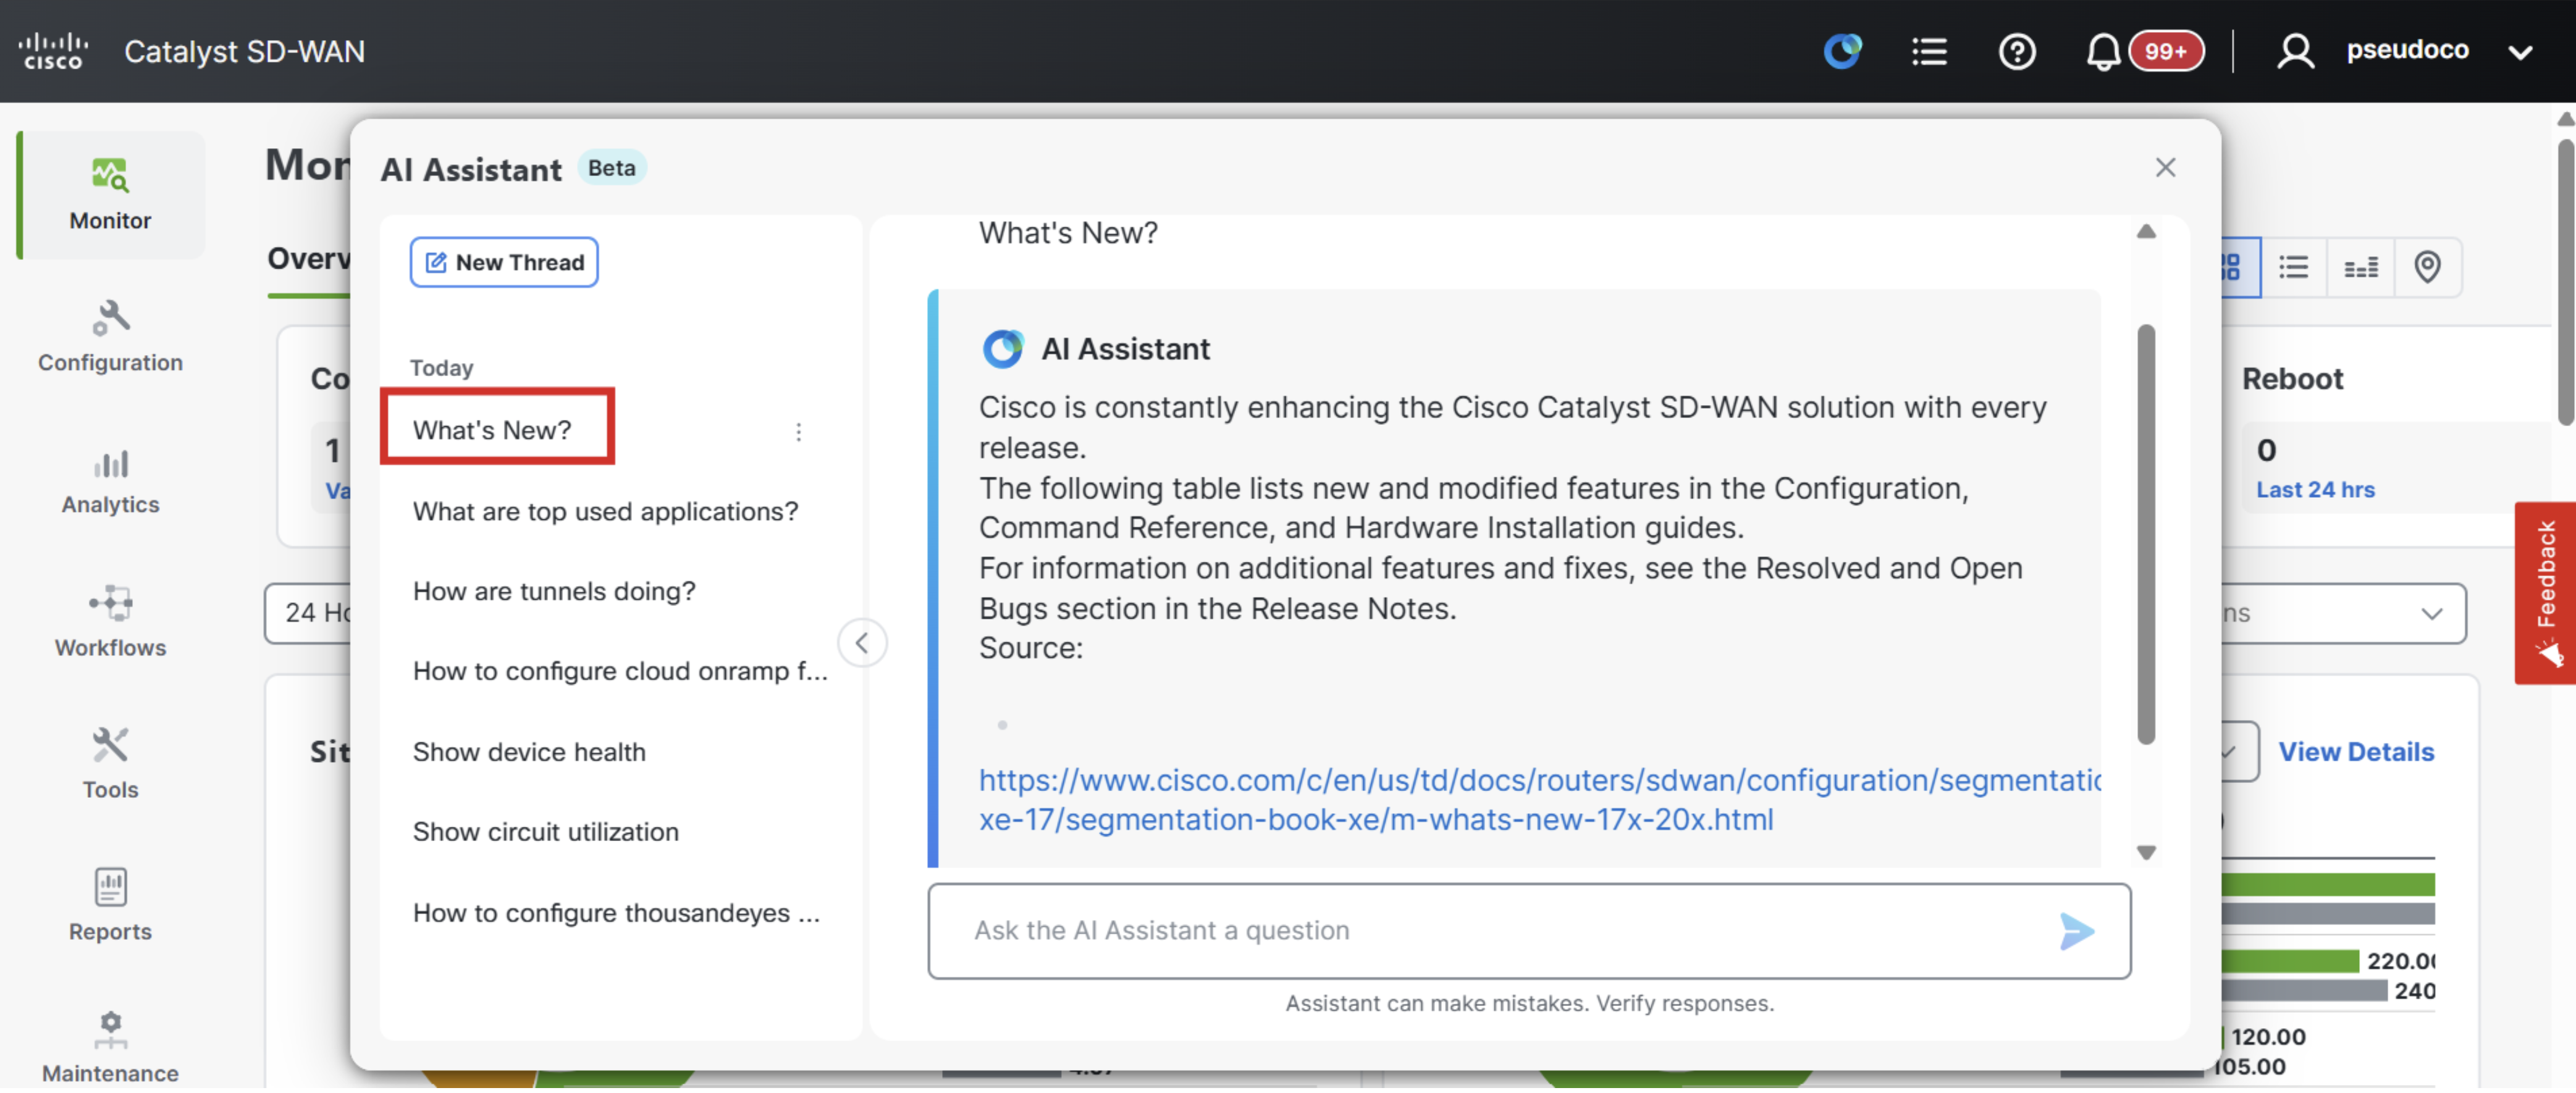Open the task list icon in header
The height and width of the screenshot is (1093, 2576).
(x=1929, y=51)
